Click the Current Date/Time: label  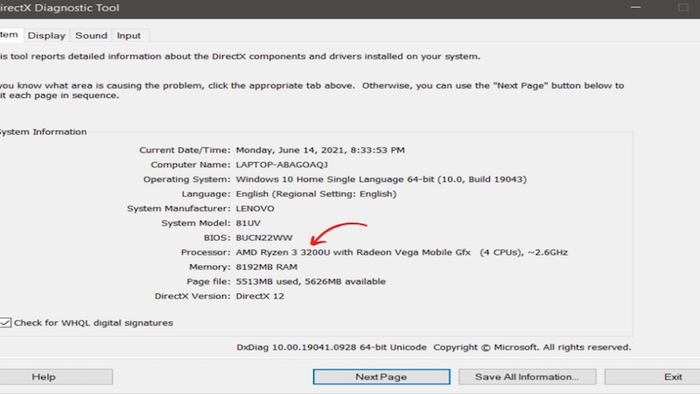[x=185, y=150]
